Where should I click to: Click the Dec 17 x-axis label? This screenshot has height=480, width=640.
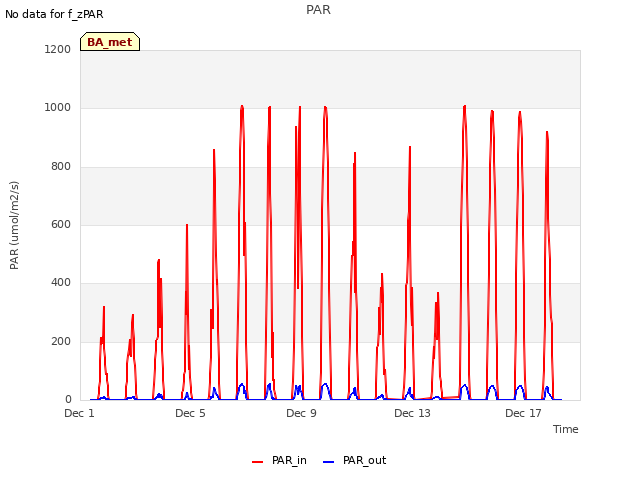click(523, 413)
